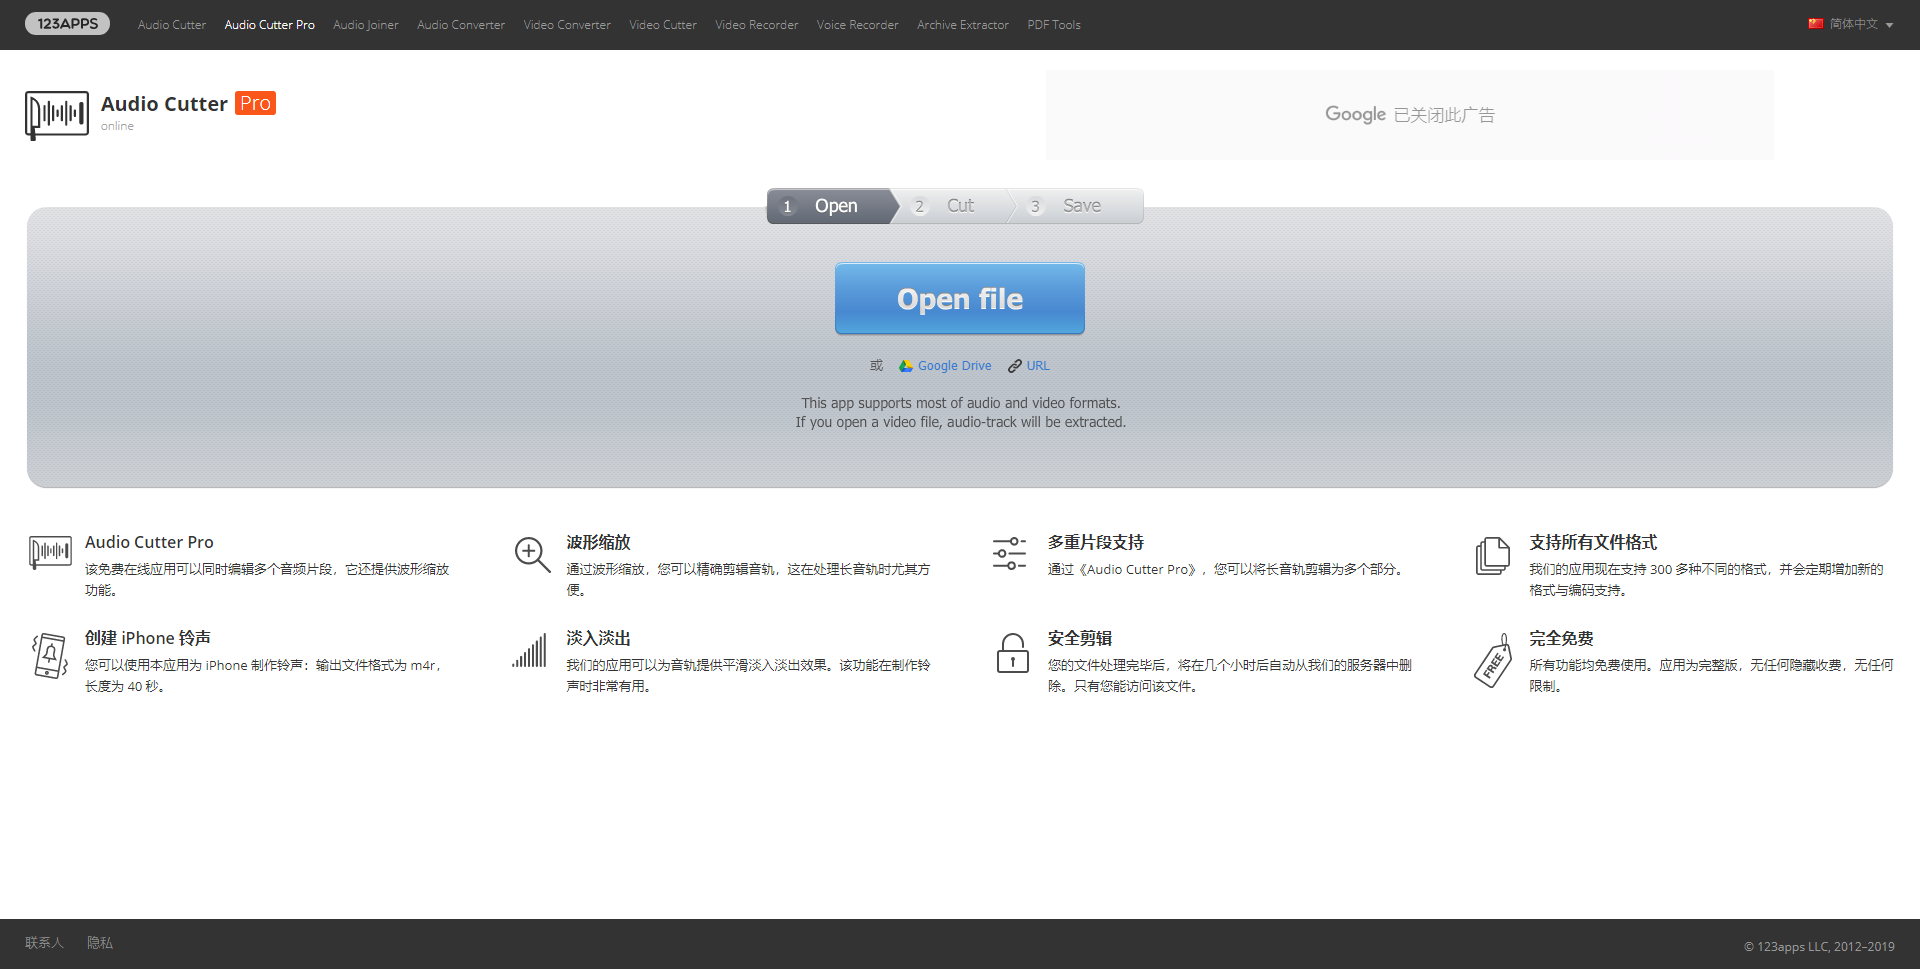Click the Chinese flag icon in header

[1815, 24]
